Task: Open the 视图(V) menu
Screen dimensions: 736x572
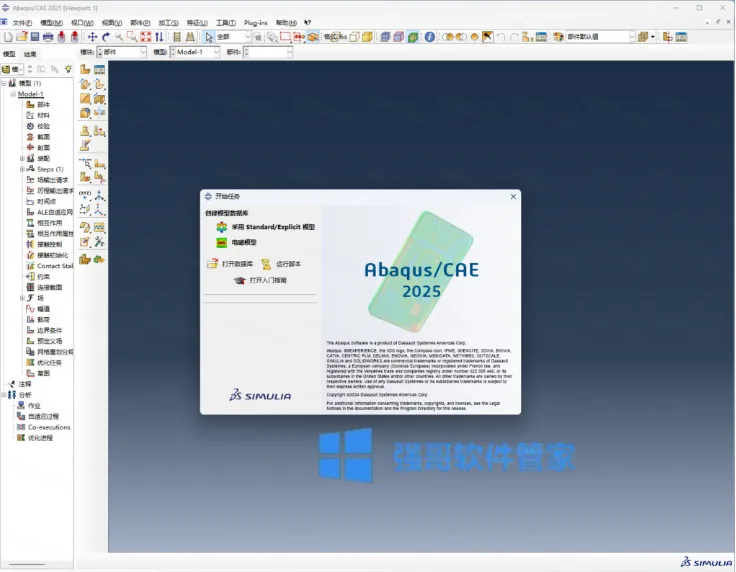Action: point(112,23)
